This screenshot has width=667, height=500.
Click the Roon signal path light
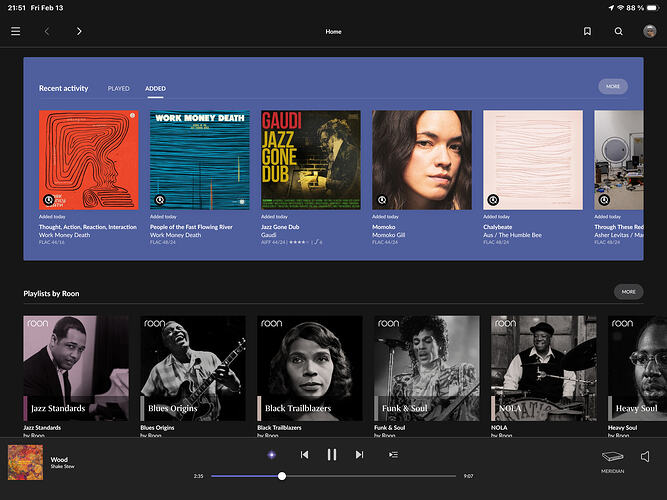point(271,454)
